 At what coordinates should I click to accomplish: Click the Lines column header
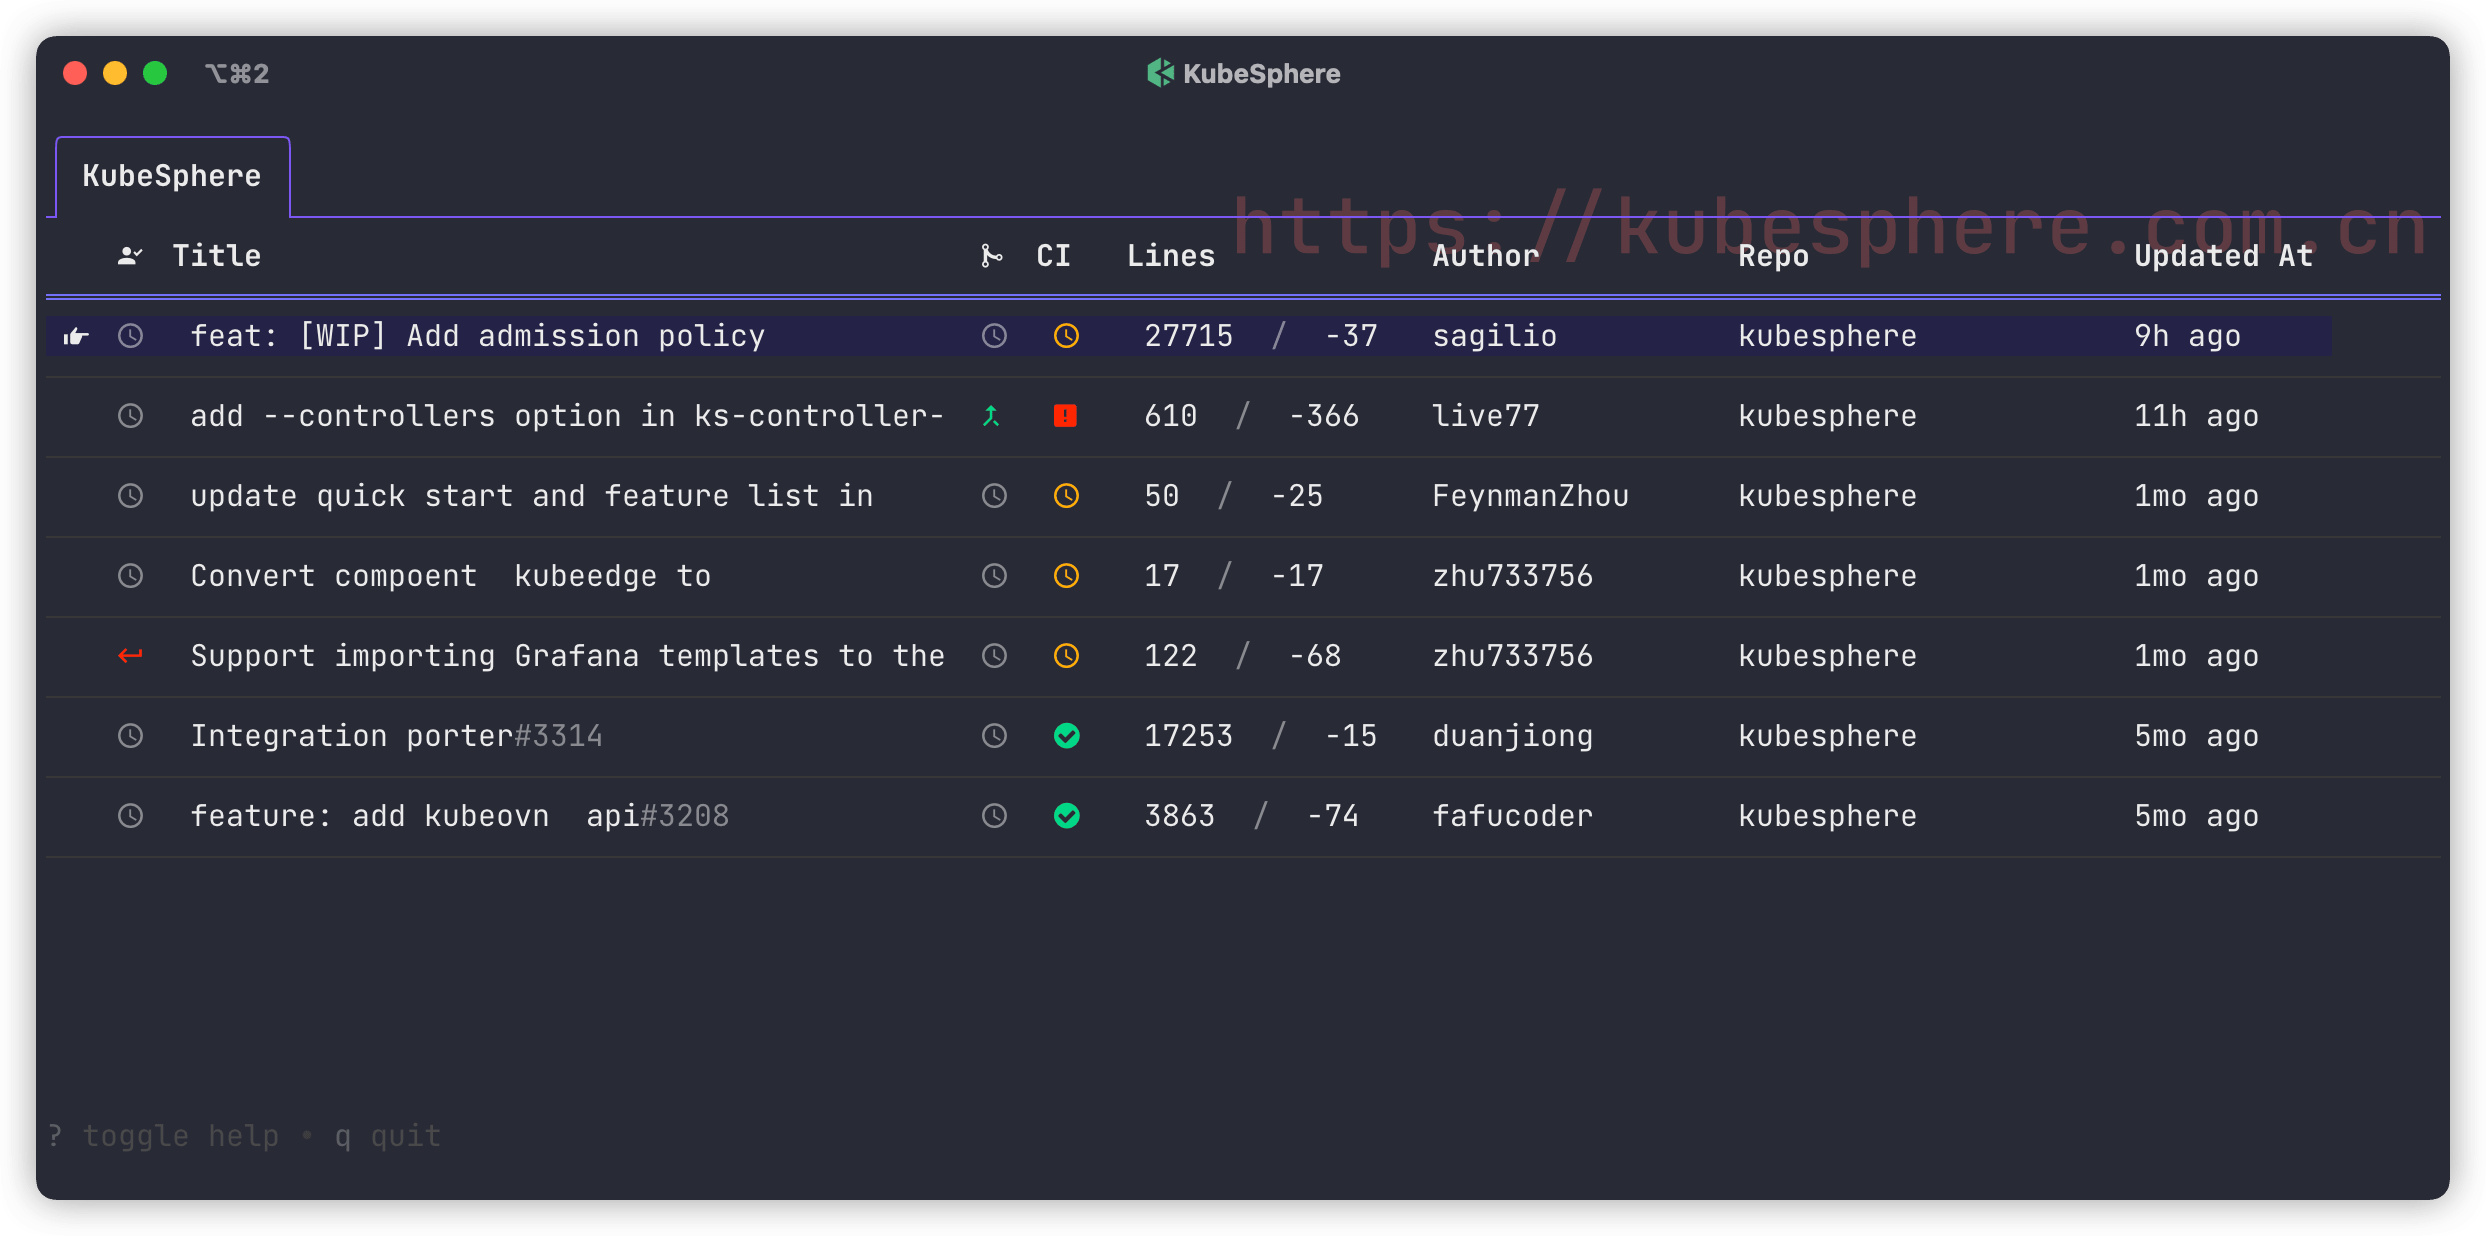click(x=1170, y=256)
